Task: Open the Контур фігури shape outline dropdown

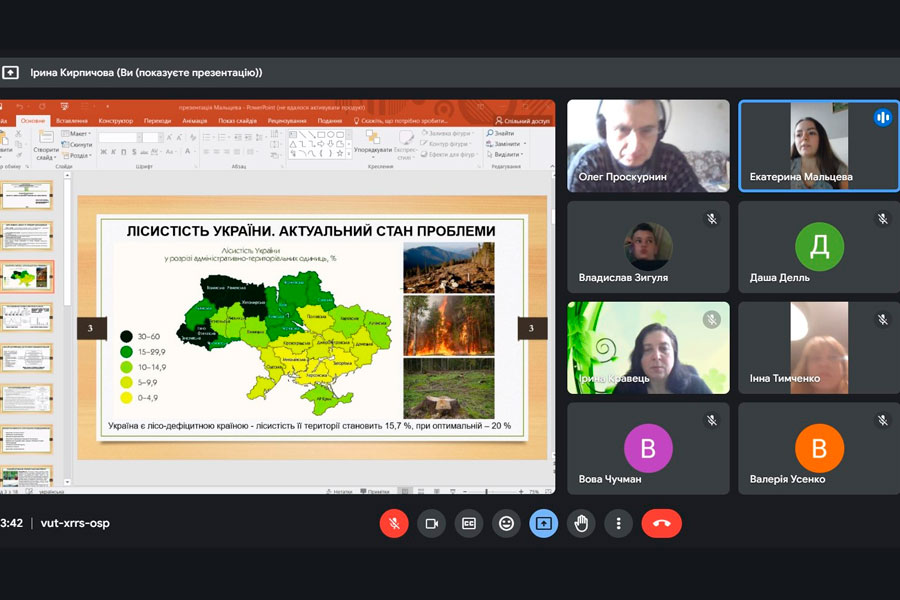Action: click(x=448, y=144)
